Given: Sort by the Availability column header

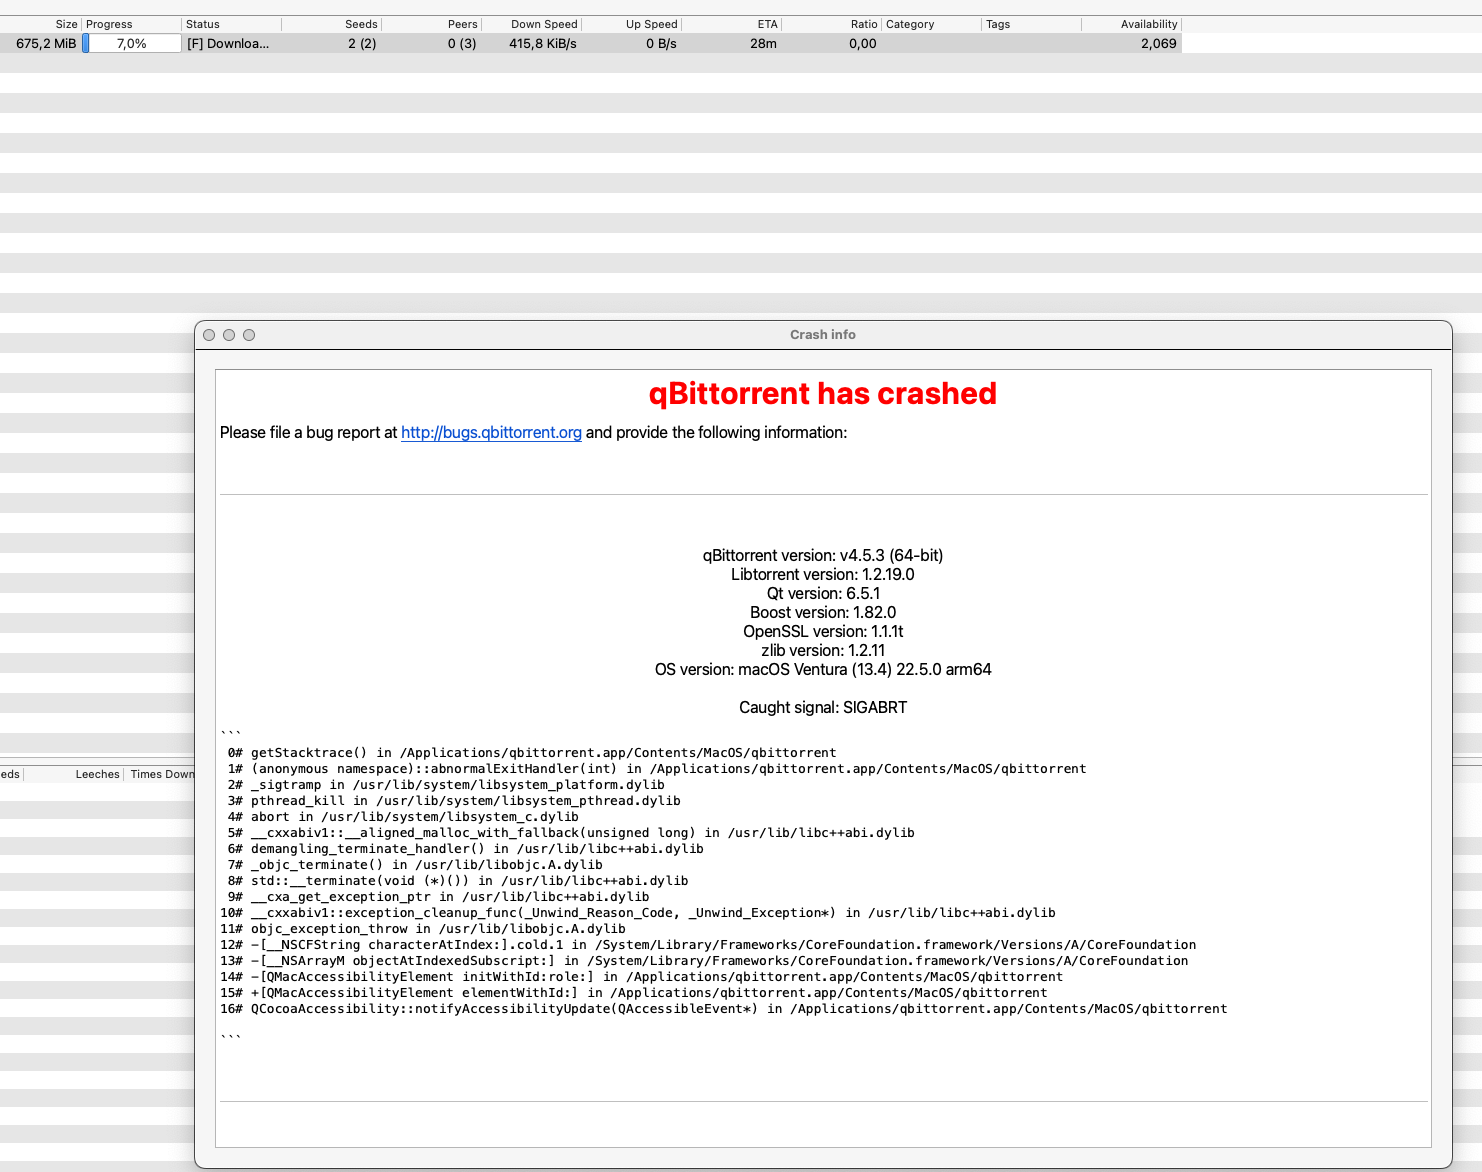Looking at the screenshot, I should [1140, 23].
